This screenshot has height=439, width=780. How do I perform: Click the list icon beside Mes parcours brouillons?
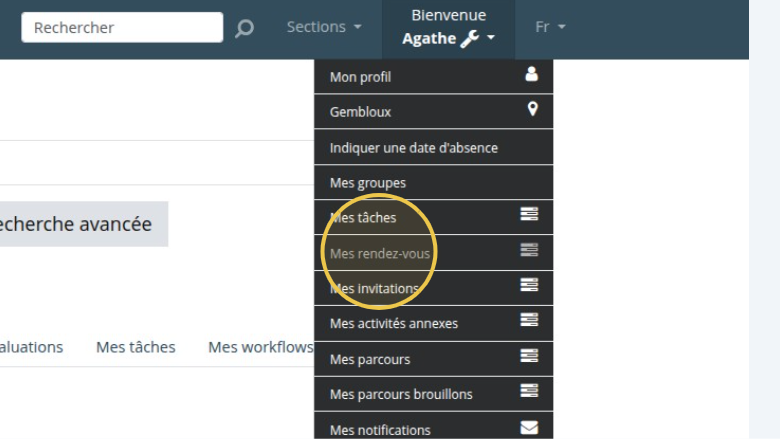529,391
